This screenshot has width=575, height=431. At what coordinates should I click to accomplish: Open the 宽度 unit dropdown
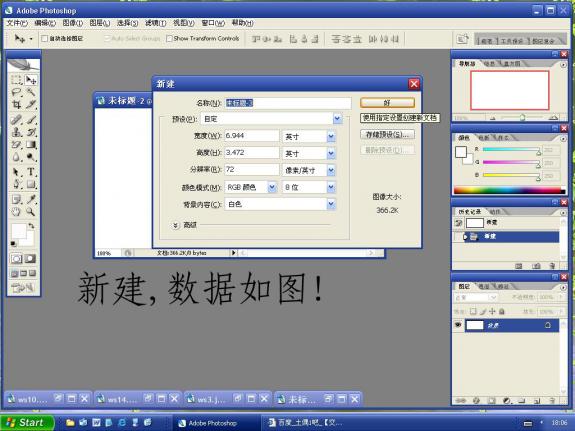click(x=331, y=137)
